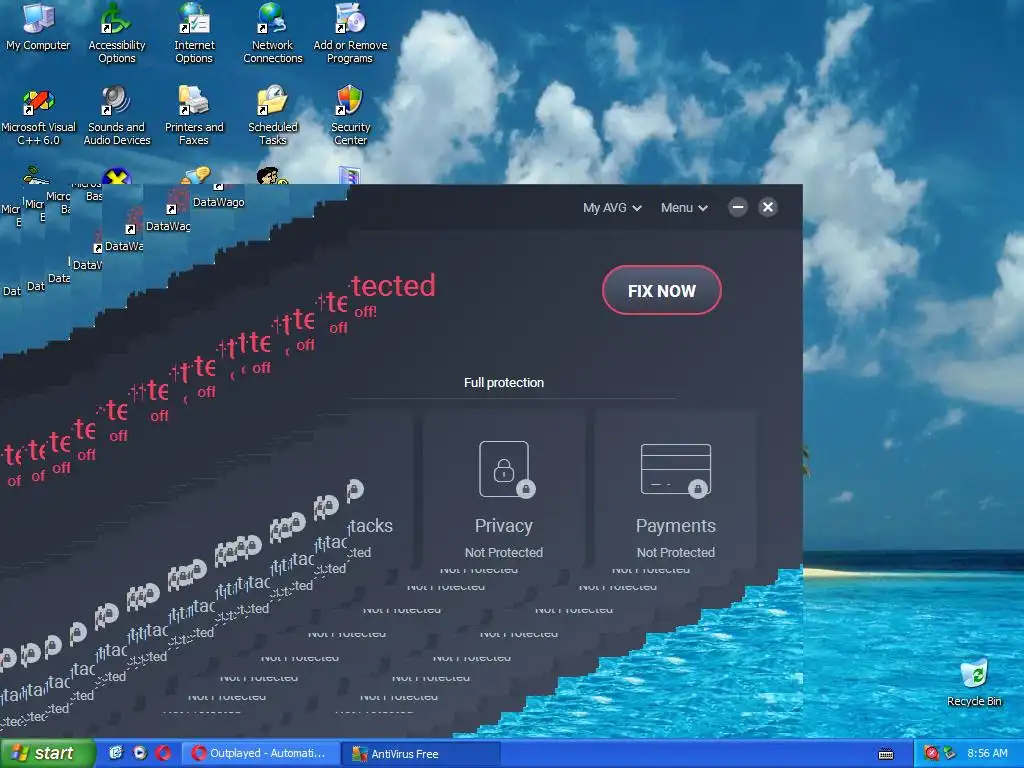Viewport: 1024px width, 768px height.
Task: Click the Privacy lock icon
Action: click(505, 470)
